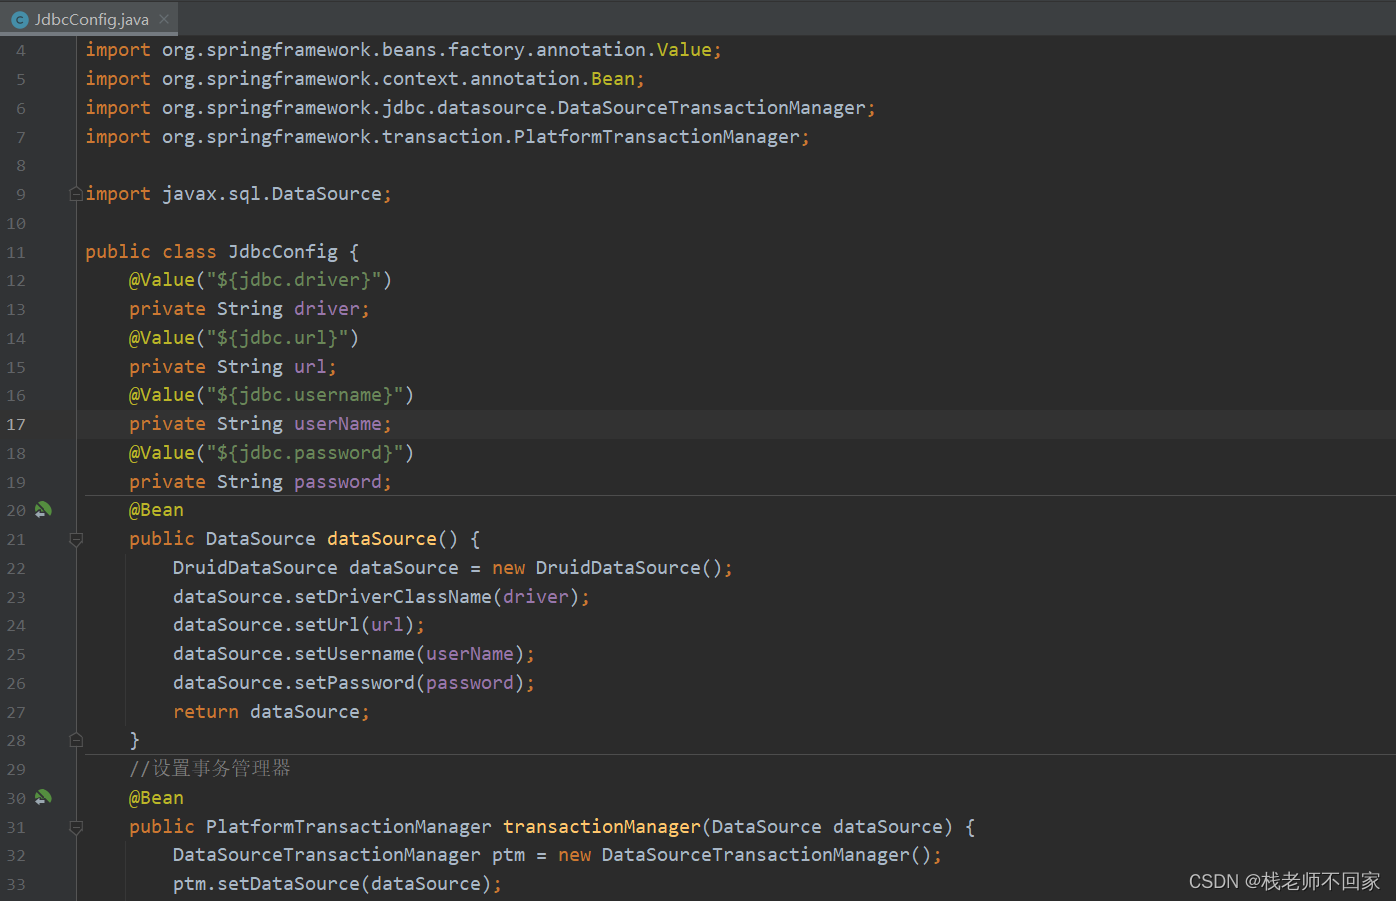1396x901 pixels.
Task: Click the class name JdbcConfig in declaration
Action: pos(283,252)
